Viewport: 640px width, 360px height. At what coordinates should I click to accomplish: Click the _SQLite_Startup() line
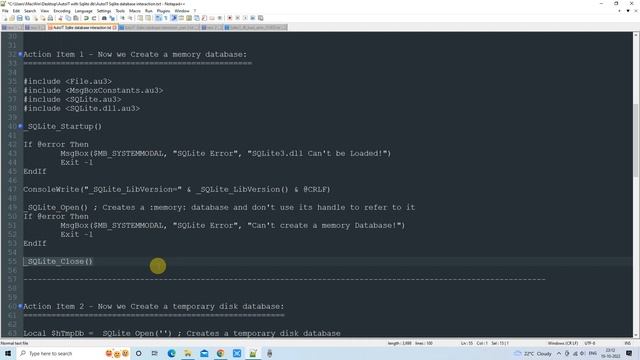pos(62,127)
